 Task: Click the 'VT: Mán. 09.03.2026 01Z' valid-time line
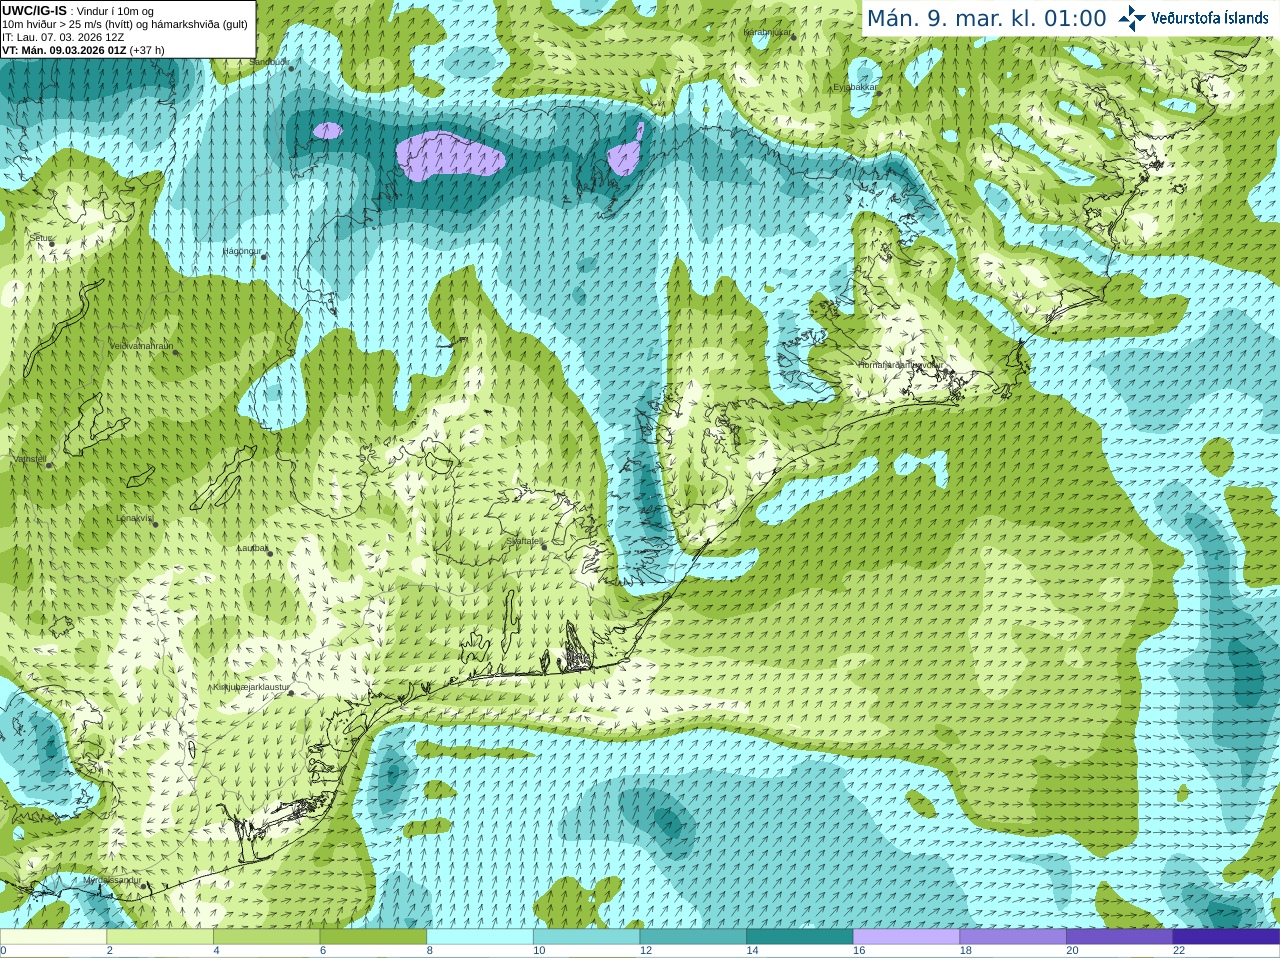pyautogui.click(x=83, y=50)
